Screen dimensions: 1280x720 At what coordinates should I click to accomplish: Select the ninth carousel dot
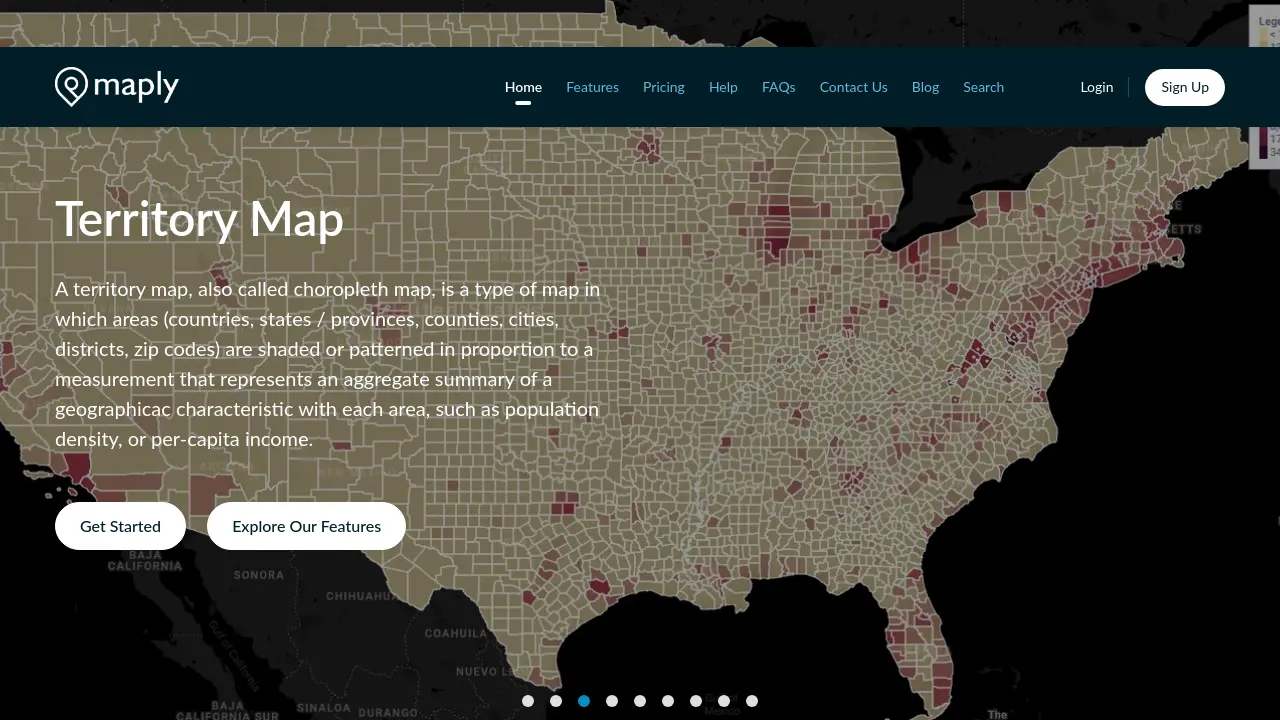pos(752,701)
